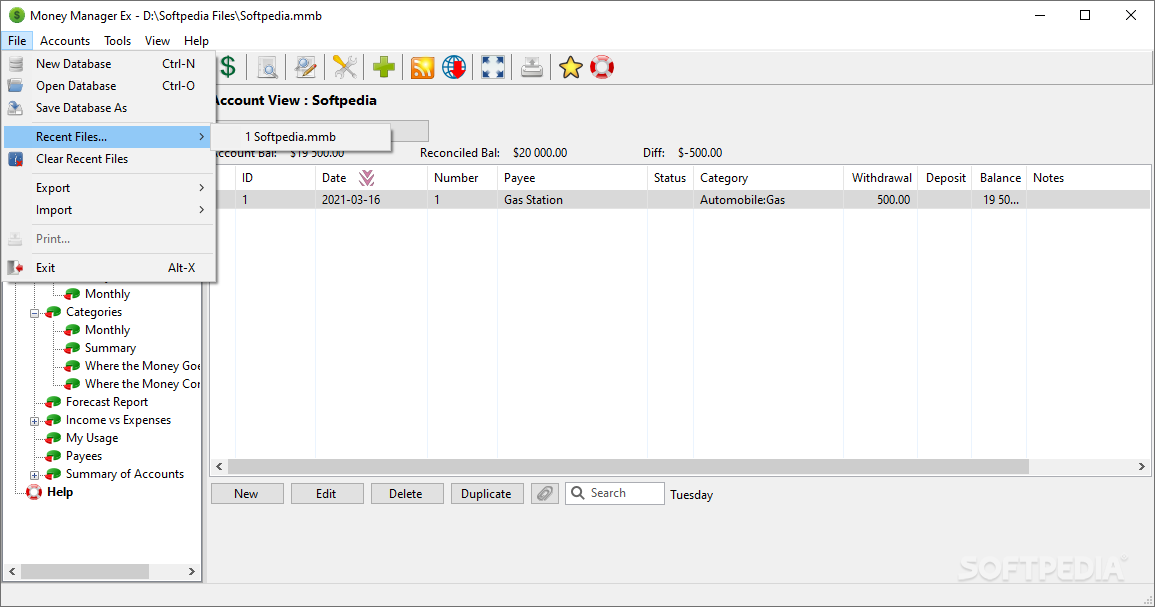Click the My Usage pie icon
This screenshot has height=607, width=1155.
point(53,438)
